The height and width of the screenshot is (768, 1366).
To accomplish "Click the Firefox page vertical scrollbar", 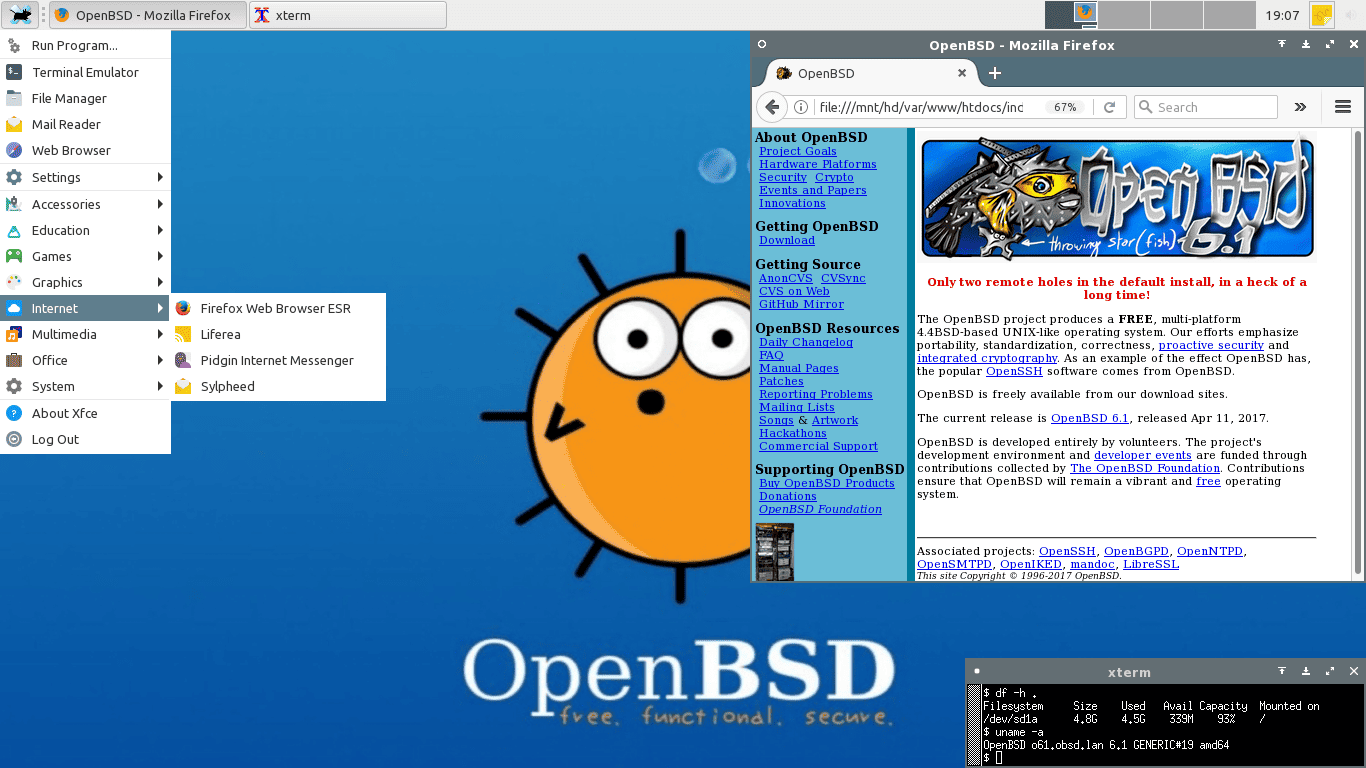I will click(1357, 350).
